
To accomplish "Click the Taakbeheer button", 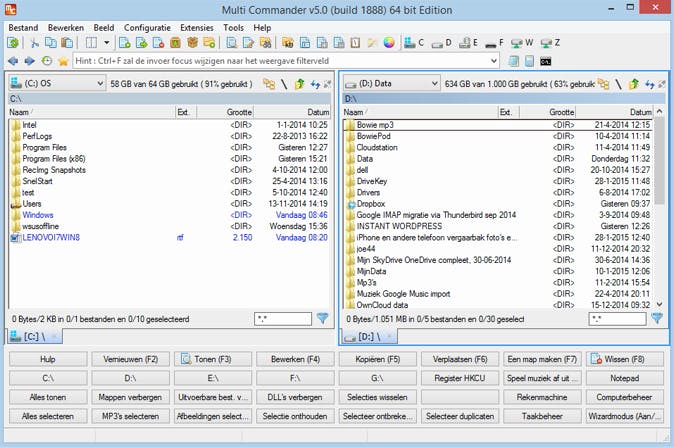I will point(542,416).
